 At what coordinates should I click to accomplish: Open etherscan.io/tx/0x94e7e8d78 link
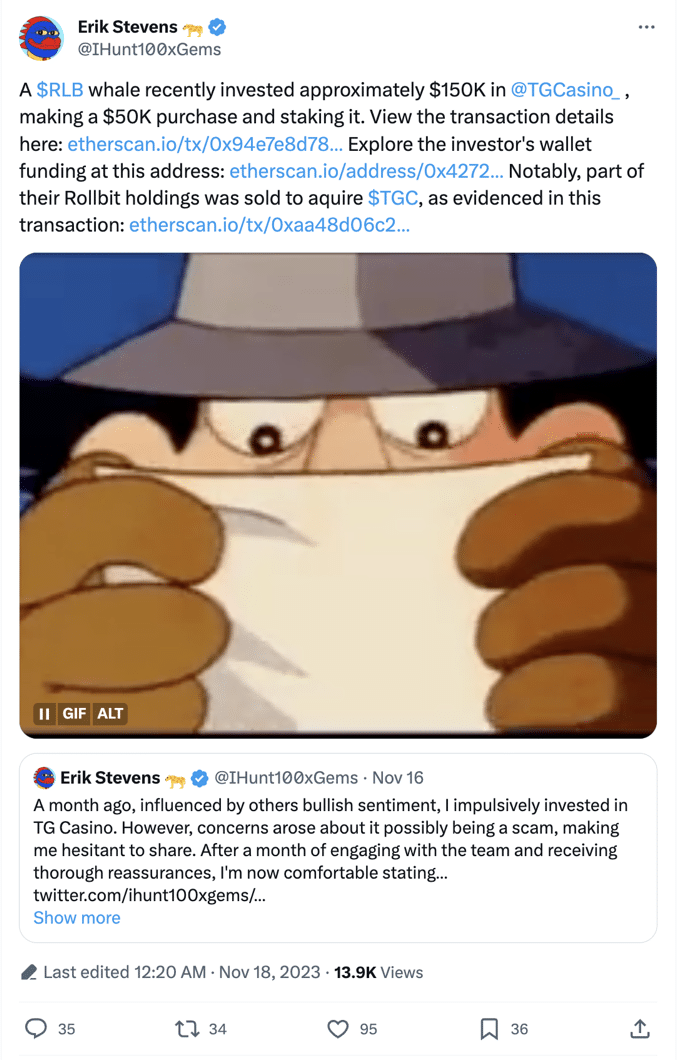[x=205, y=144]
